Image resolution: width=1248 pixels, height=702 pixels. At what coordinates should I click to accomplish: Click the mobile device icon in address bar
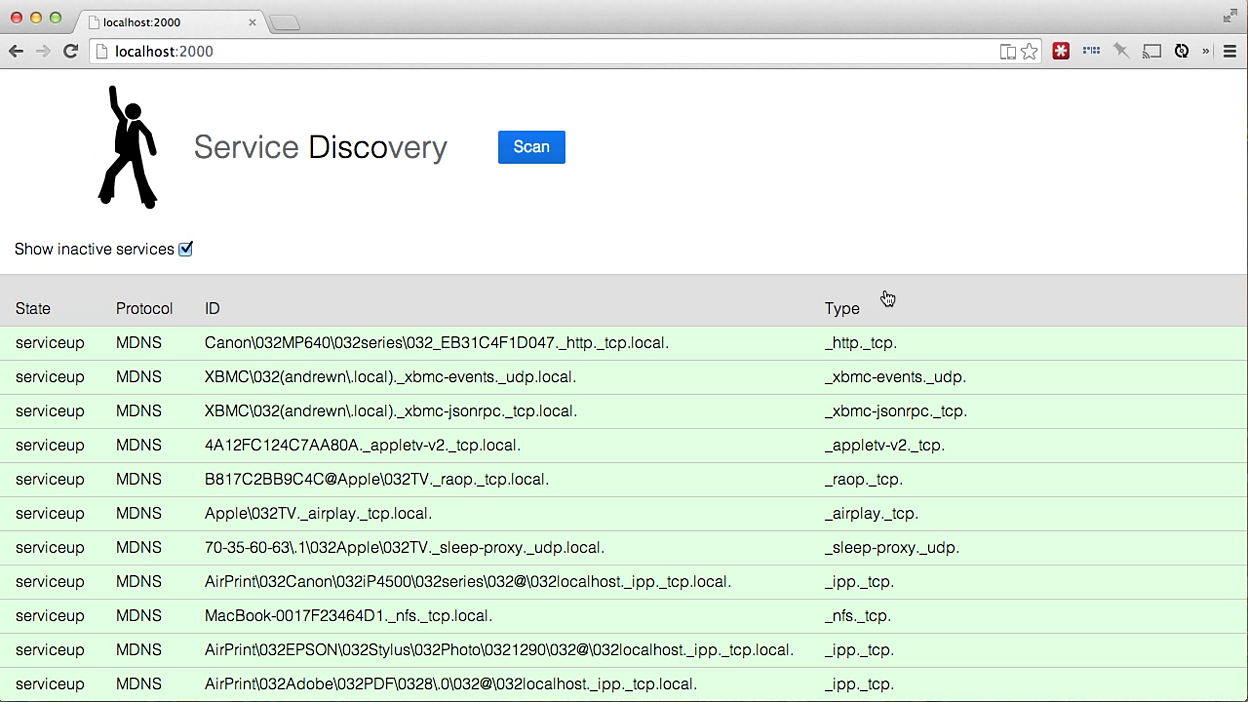pos(1007,50)
